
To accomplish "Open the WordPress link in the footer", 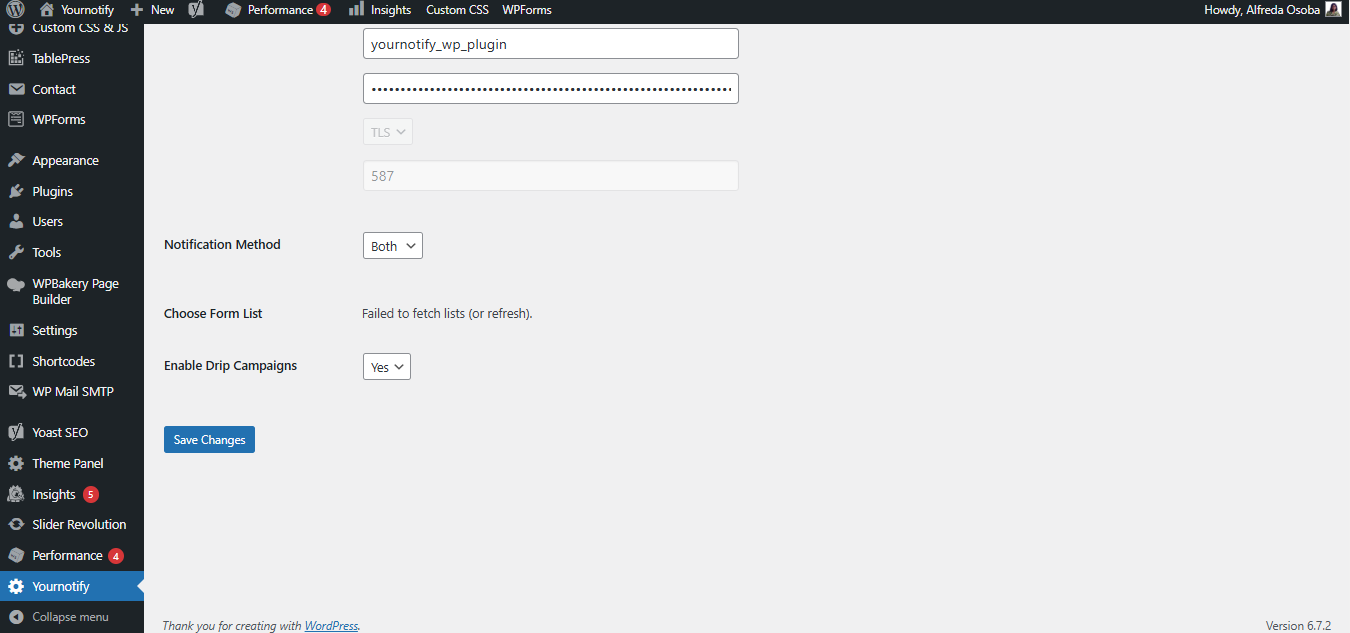I will 331,626.
